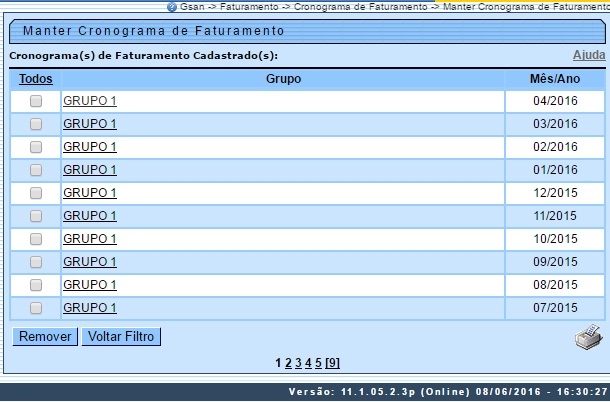Click the Manter Cronograma de Faturamento title
The image size is (610, 402).
coord(154,31)
